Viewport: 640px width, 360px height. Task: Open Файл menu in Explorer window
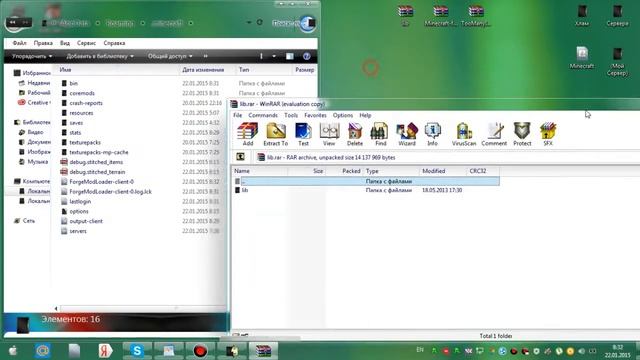click(x=19, y=43)
